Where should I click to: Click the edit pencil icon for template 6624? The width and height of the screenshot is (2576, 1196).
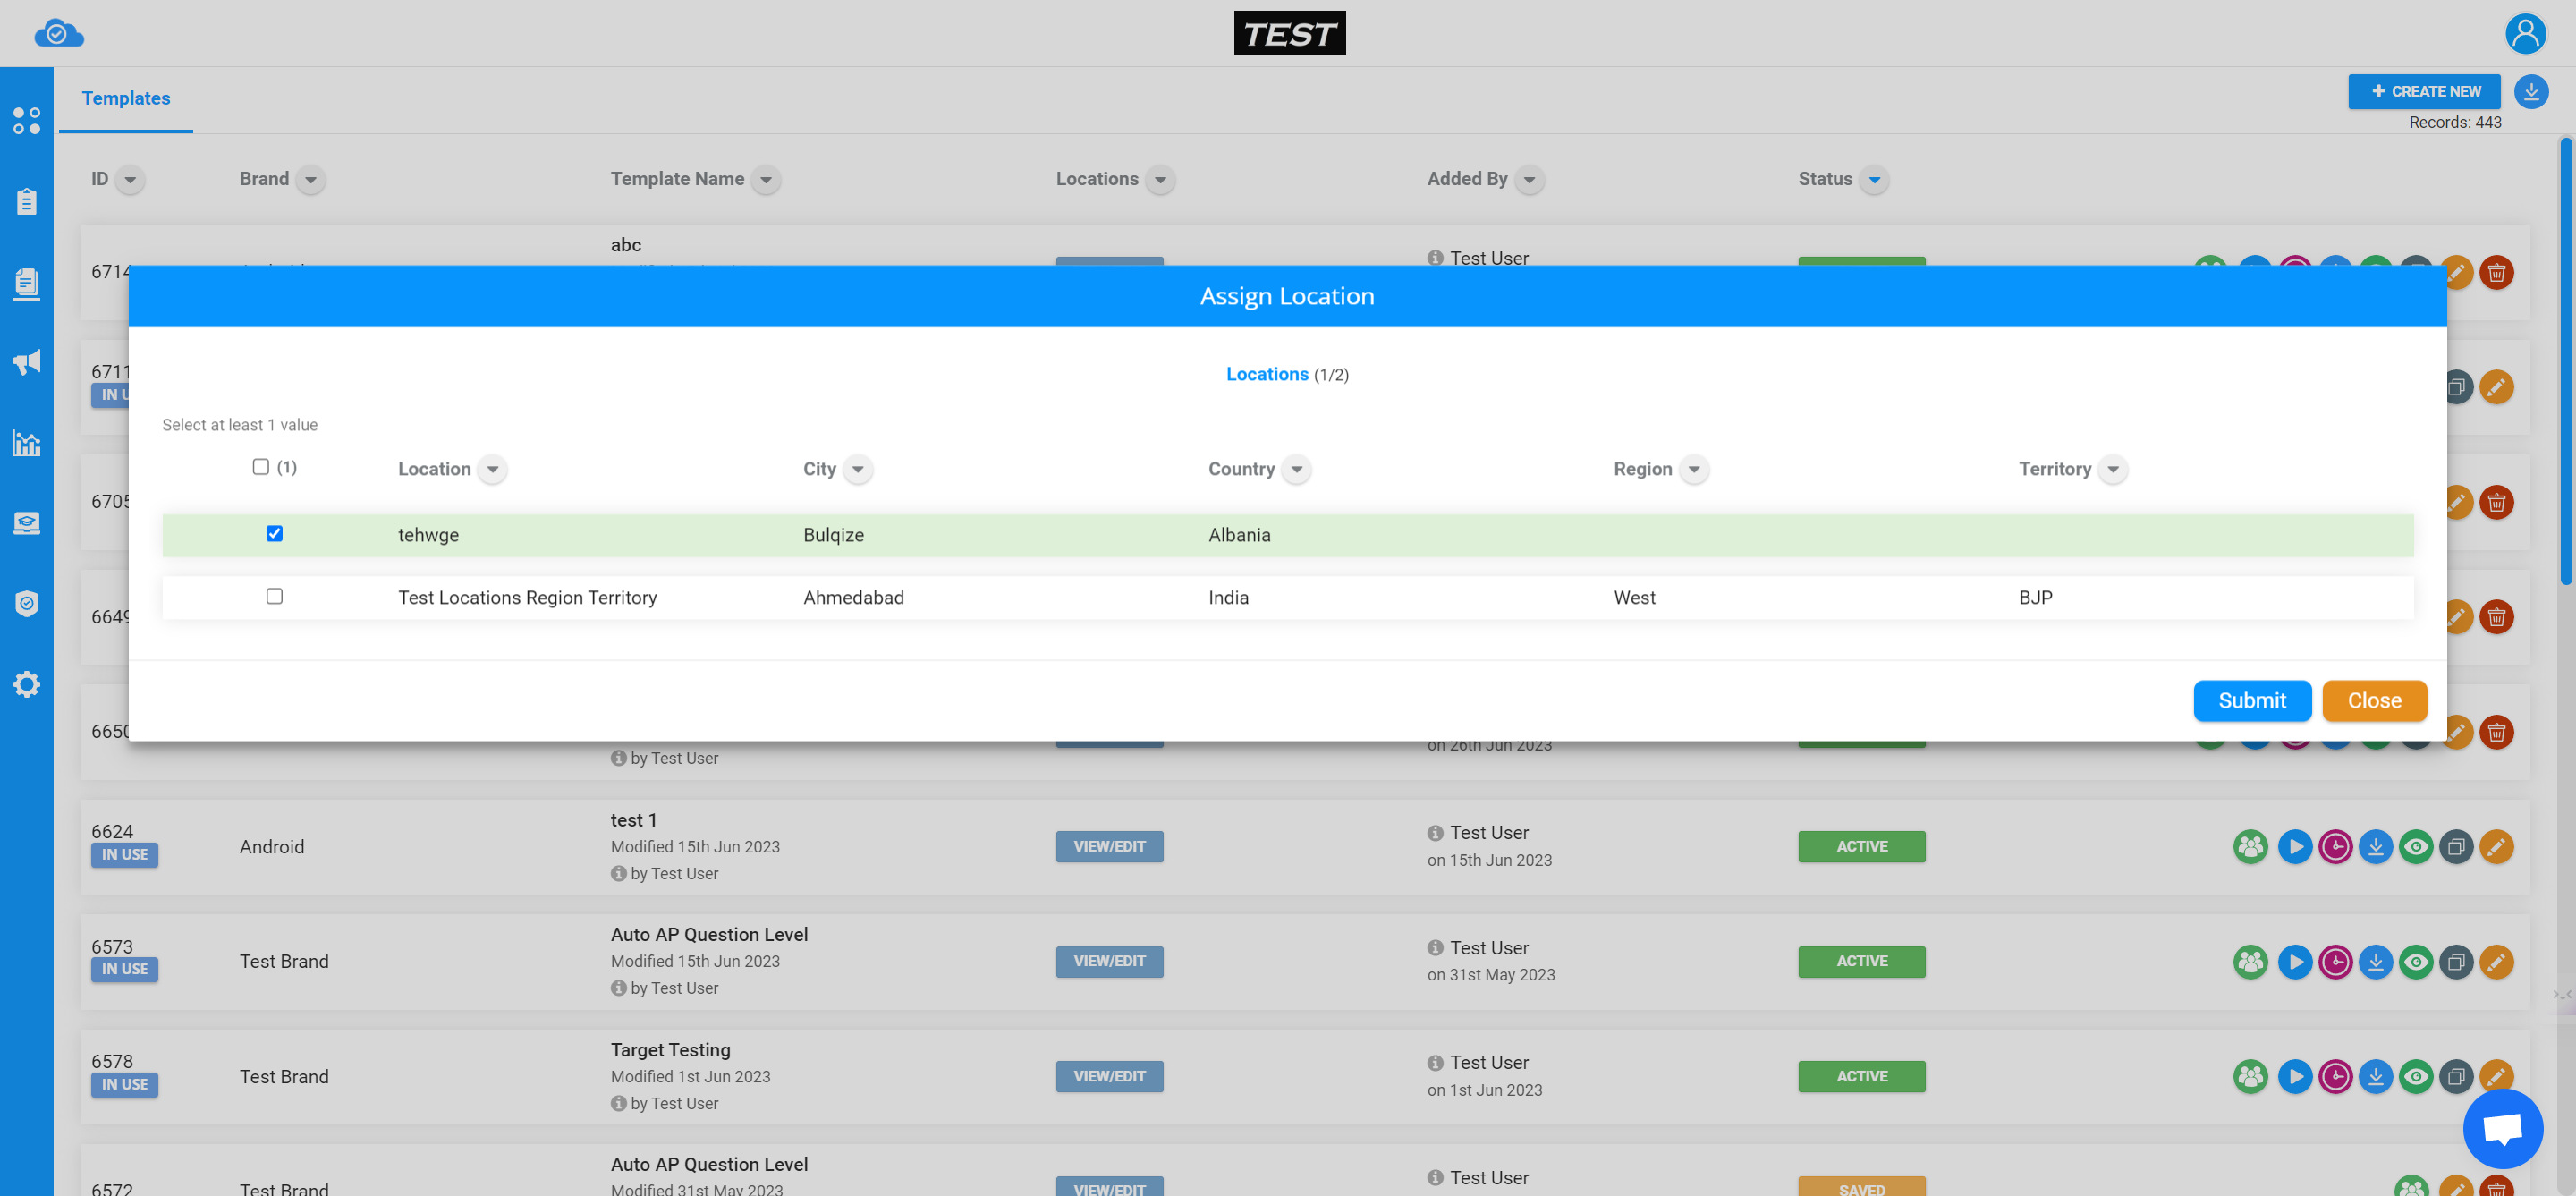pyautogui.click(x=2496, y=847)
